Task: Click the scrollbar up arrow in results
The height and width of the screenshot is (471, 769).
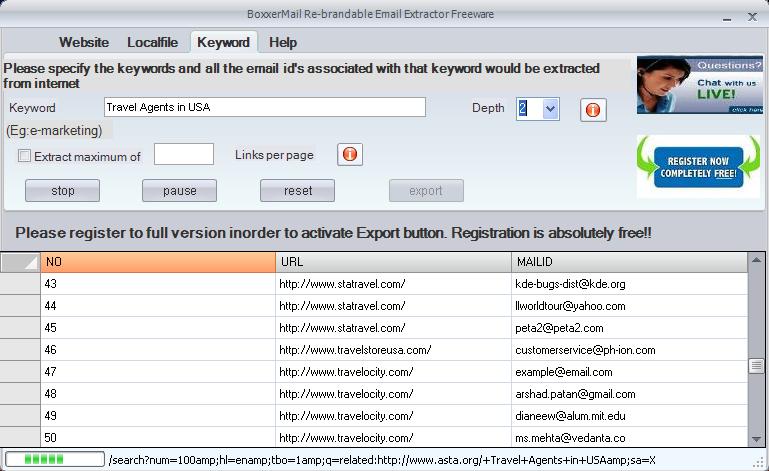Action: click(x=756, y=260)
